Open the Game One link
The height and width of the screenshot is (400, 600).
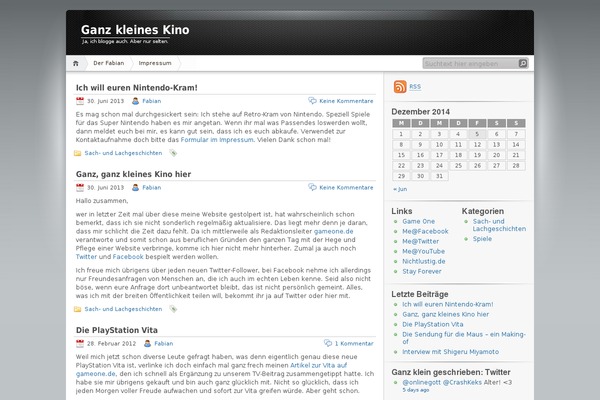pos(418,221)
